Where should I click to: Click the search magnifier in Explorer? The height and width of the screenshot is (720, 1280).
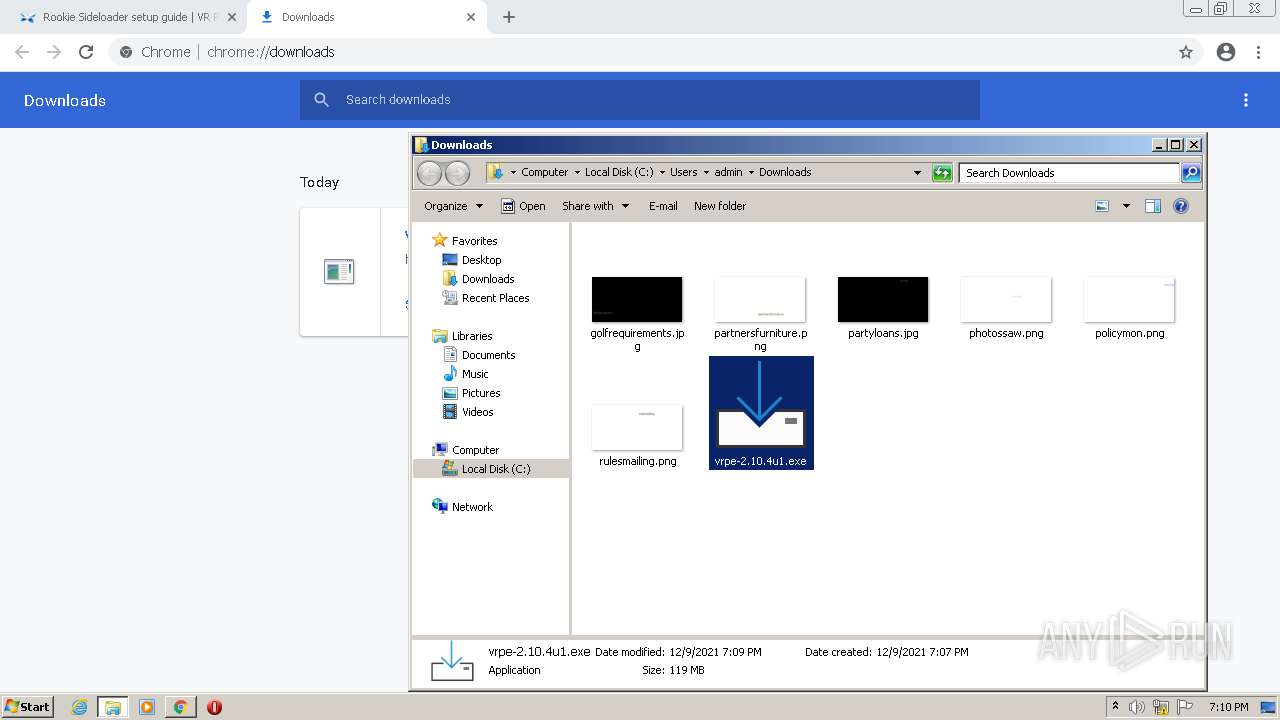pos(1191,173)
